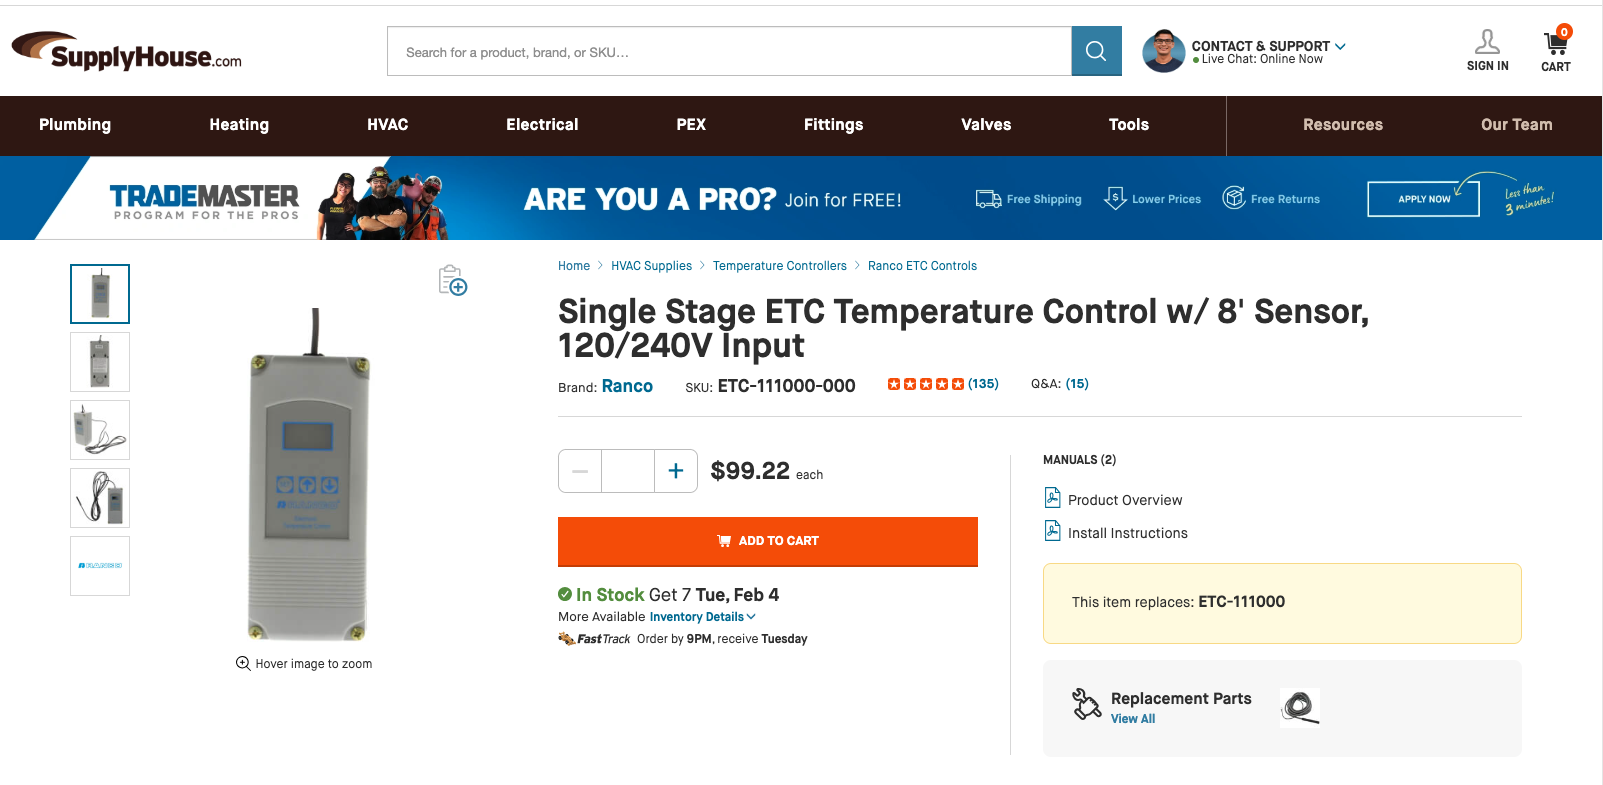Expand Inventory Details dropdown
Viewport: 1603px width, 785px height.
click(x=702, y=617)
